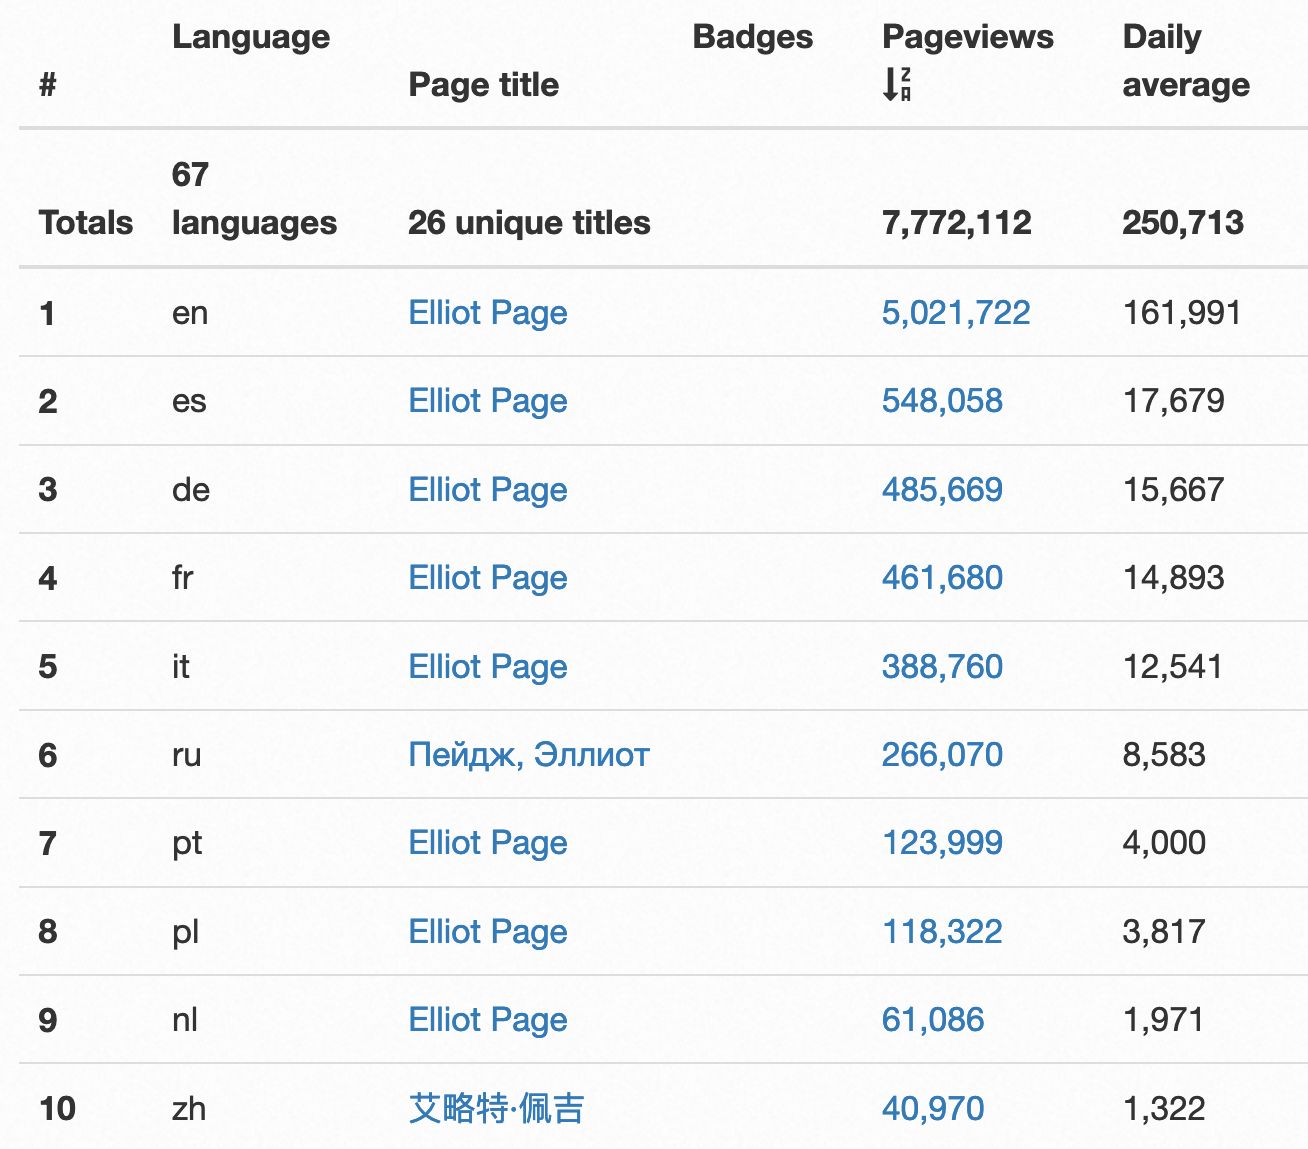The height and width of the screenshot is (1149, 1308).
Task: Click the pl language code cell
Action: tap(185, 933)
